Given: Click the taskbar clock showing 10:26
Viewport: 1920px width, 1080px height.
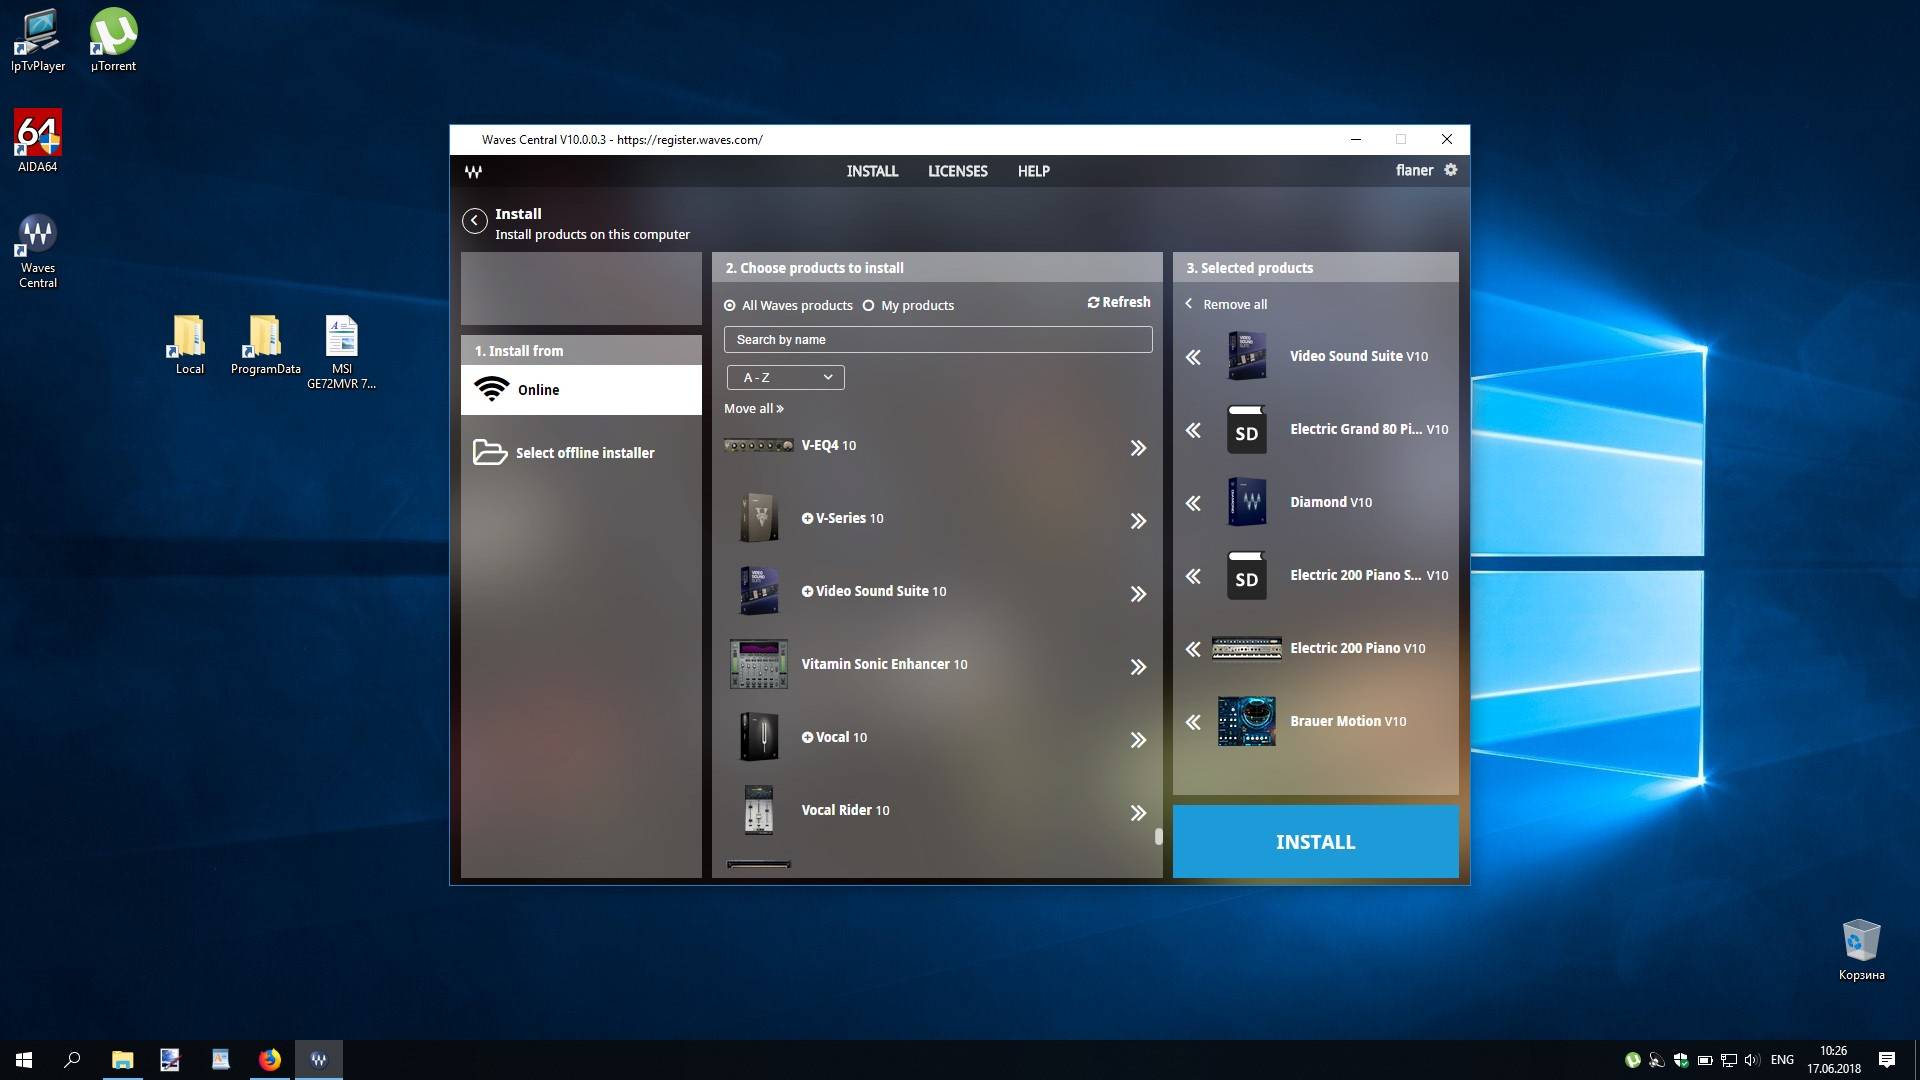Looking at the screenshot, I should point(1834,1060).
